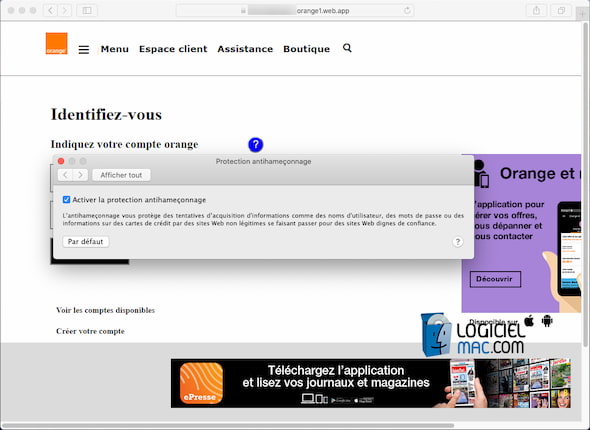The height and width of the screenshot is (430, 590).
Task: Click Safari back button
Action: pos(50,11)
